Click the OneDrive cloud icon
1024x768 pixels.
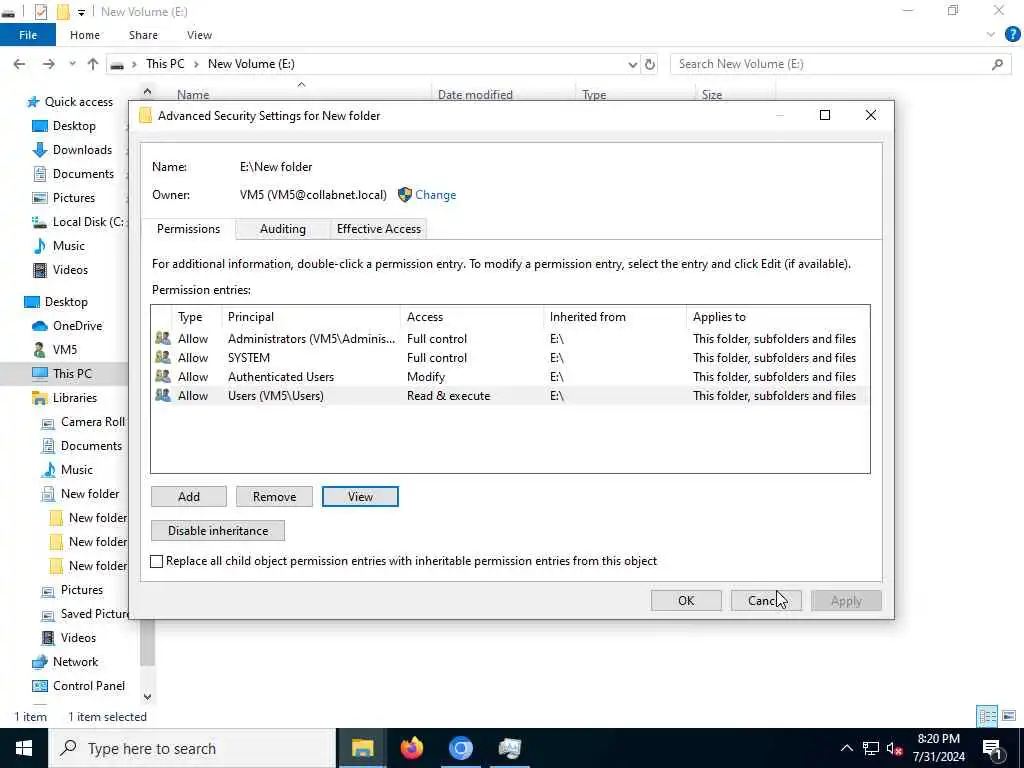pos(40,326)
